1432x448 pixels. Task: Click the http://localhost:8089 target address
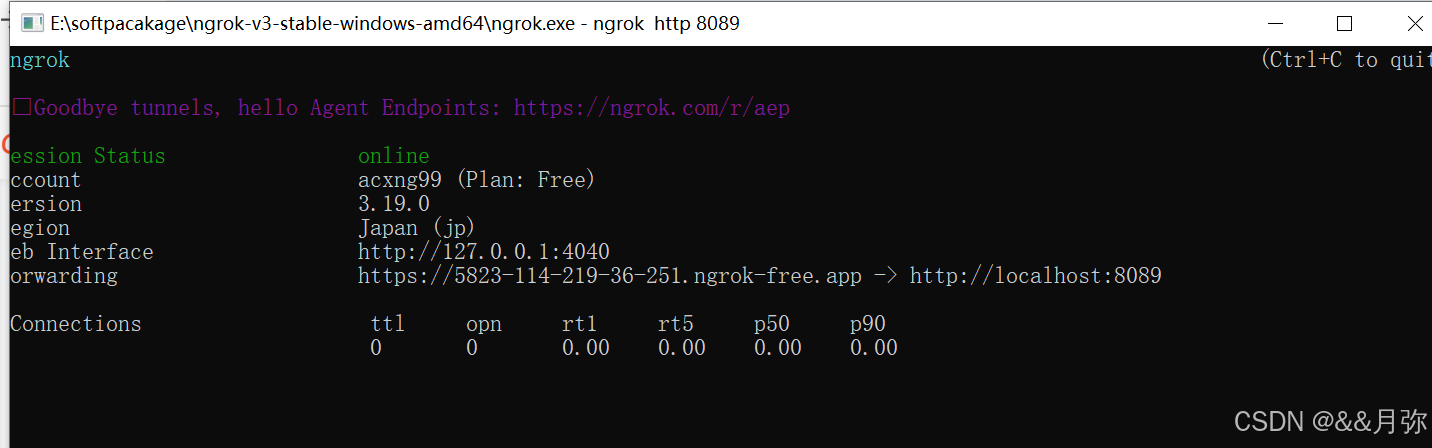(x=1036, y=276)
